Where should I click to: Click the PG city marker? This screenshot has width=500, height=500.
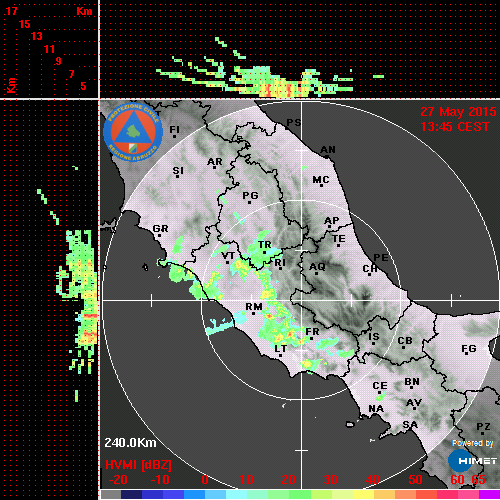pyautogui.click(x=249, y=202)
